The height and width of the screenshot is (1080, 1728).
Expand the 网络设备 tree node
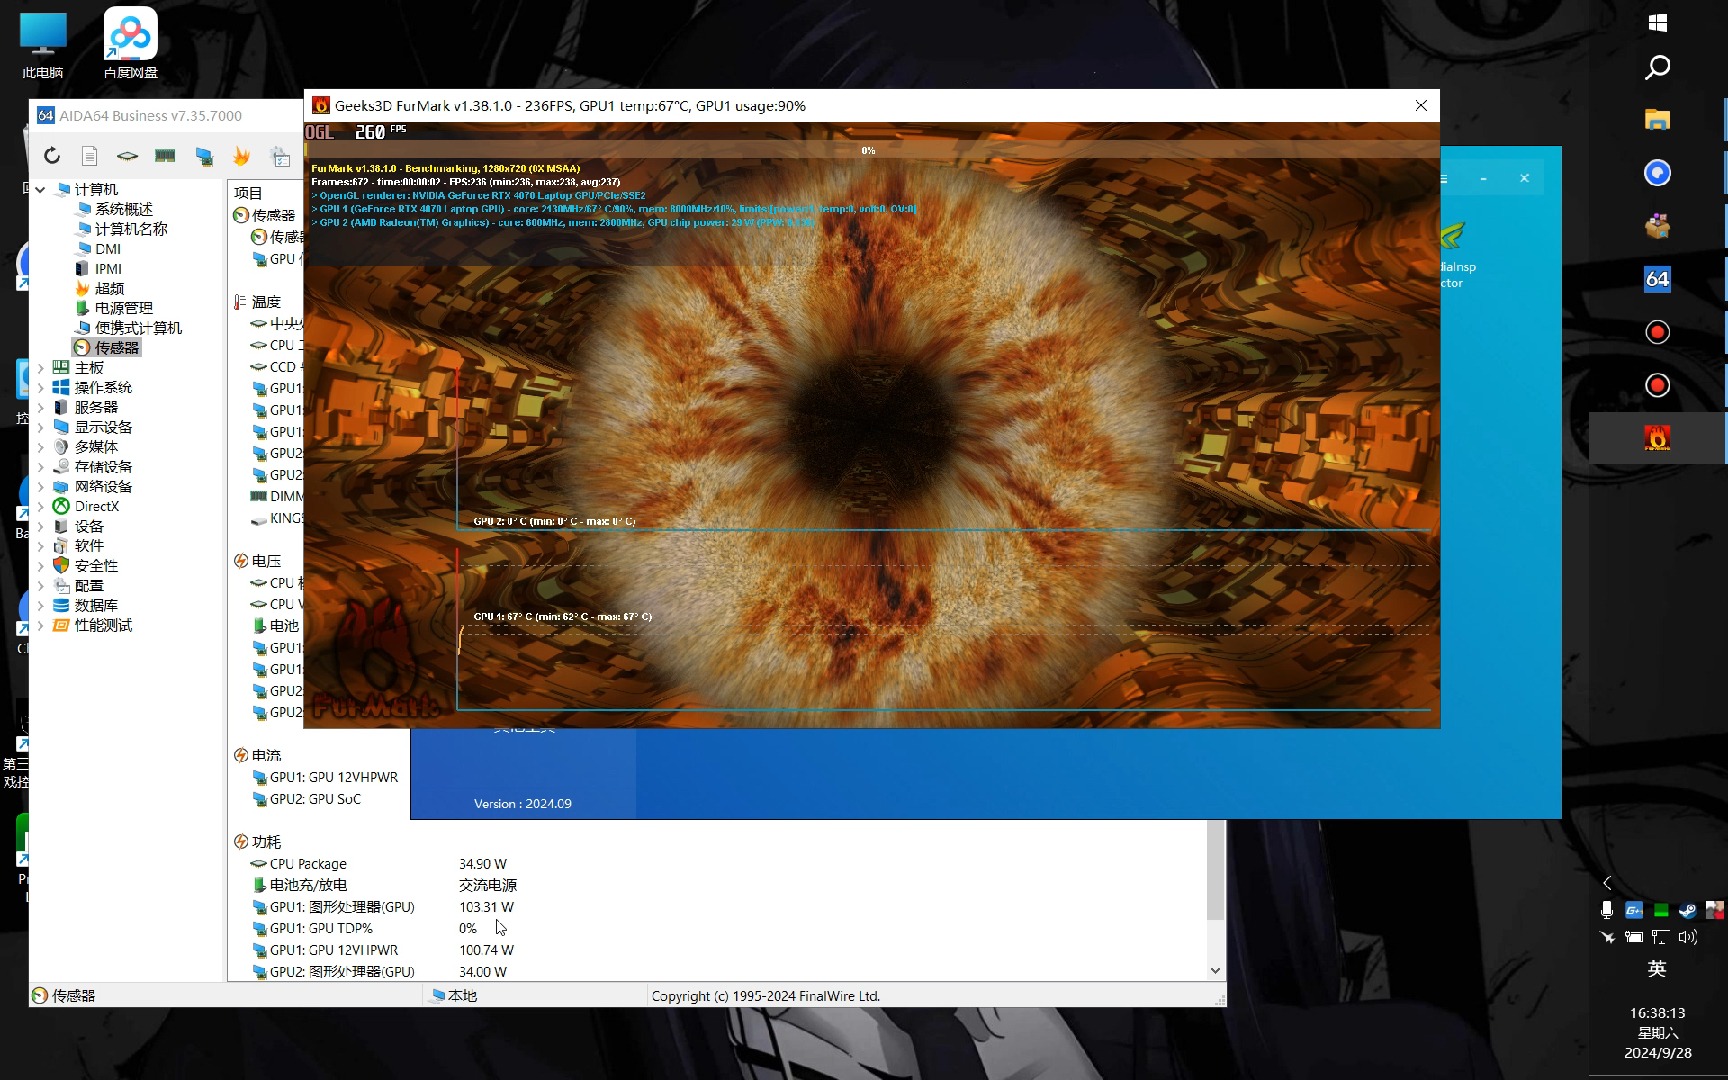pos(40,487)
